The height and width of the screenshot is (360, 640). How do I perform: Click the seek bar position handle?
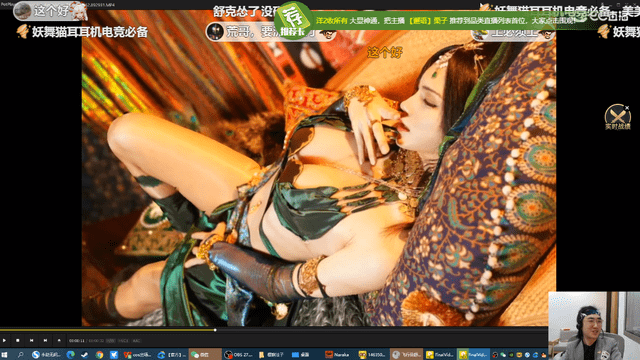[x=215, y=330]
